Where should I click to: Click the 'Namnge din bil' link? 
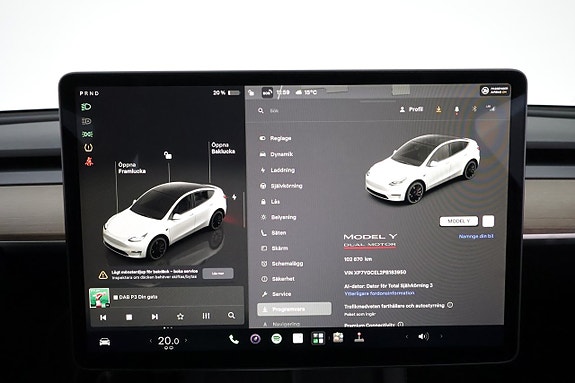tap(476, 237)
